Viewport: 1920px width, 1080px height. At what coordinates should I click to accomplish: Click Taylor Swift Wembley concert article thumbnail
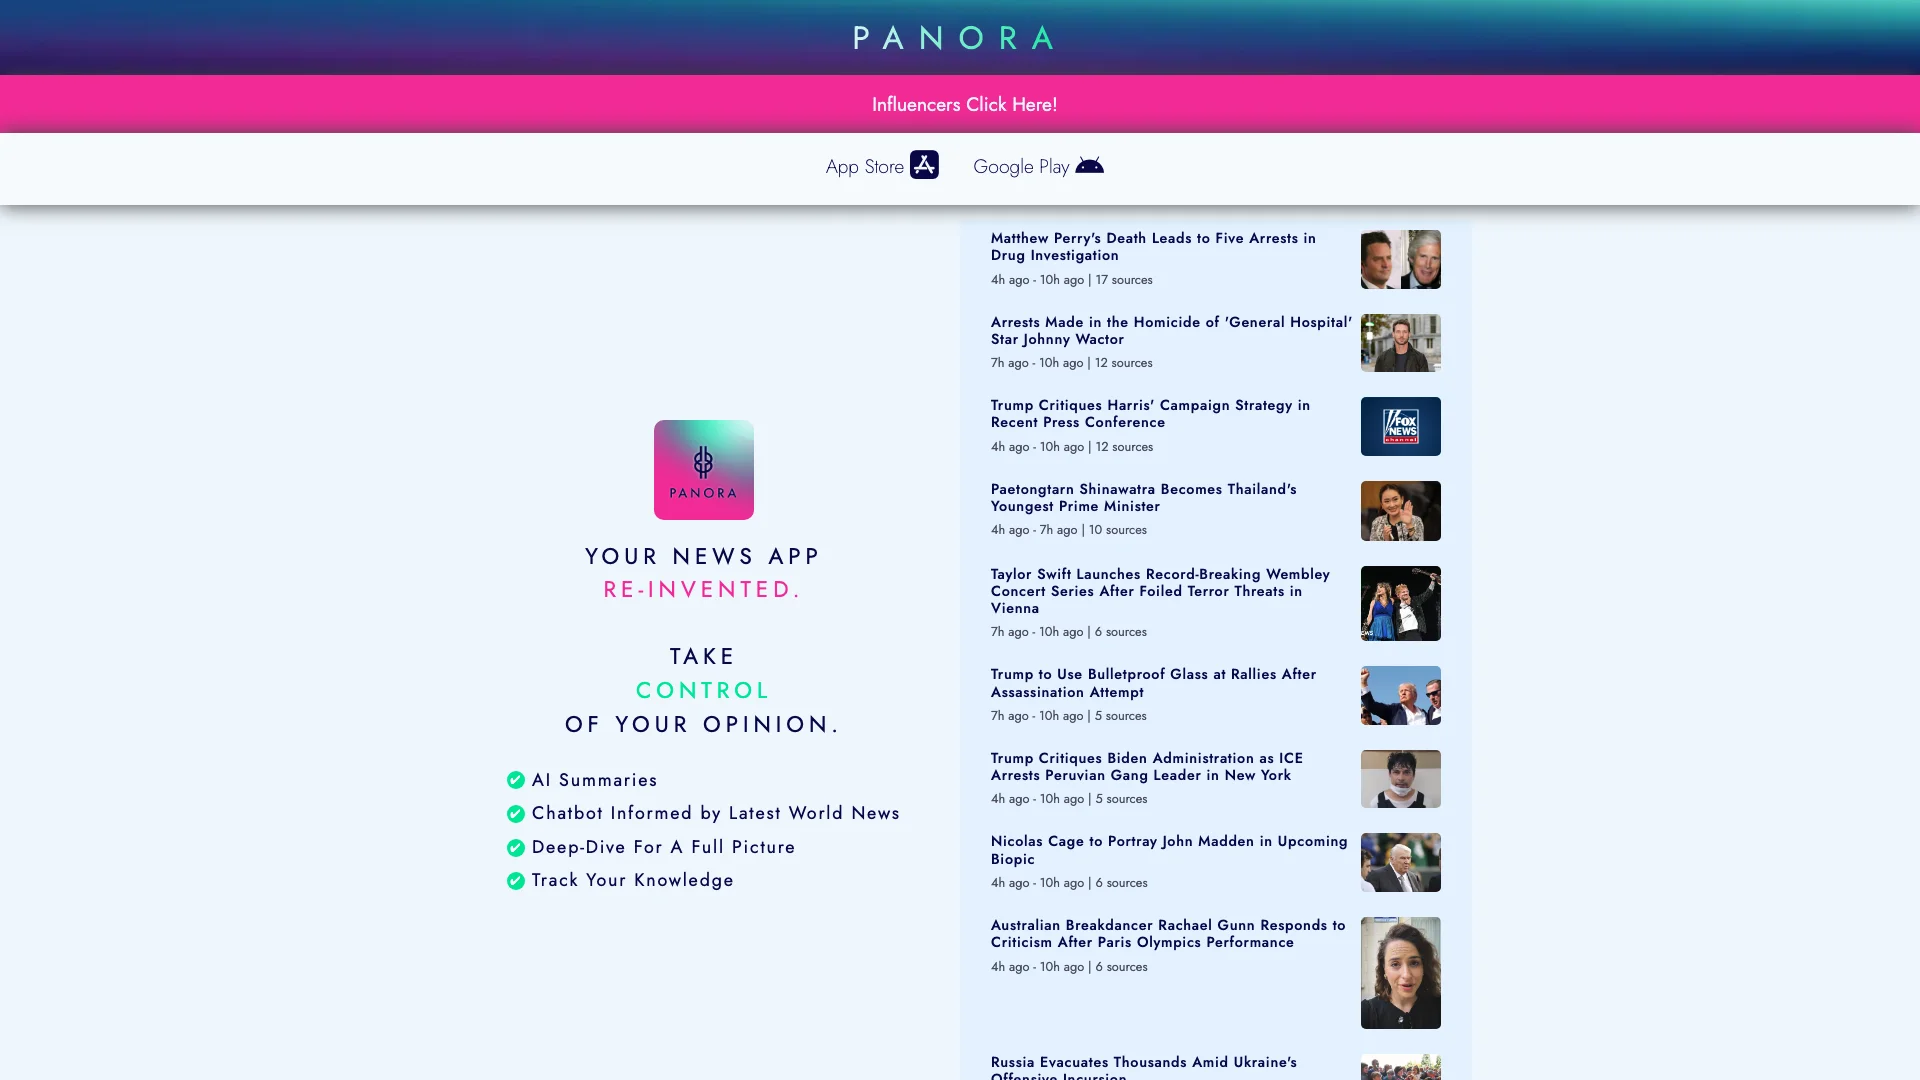pyautogui.click(x=1398, y=603)
